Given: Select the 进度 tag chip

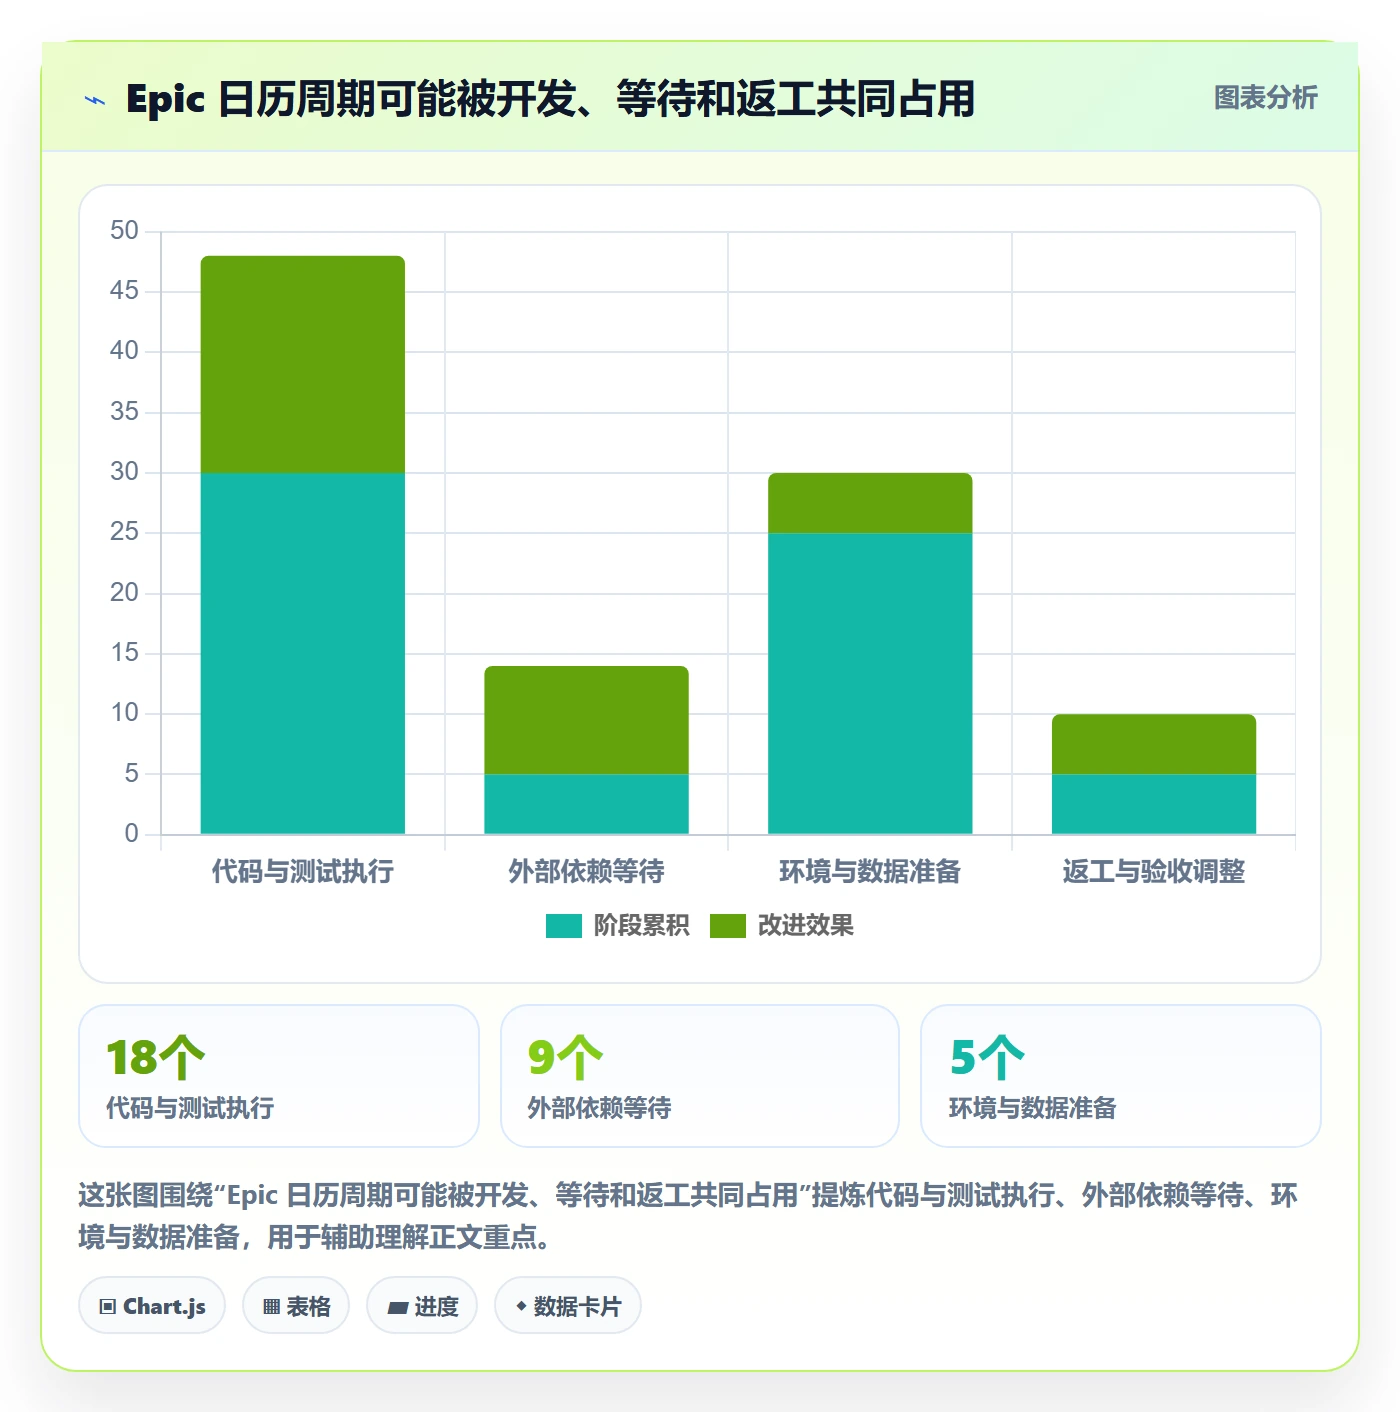Looking at the screenshot, I should [422, 1306].
